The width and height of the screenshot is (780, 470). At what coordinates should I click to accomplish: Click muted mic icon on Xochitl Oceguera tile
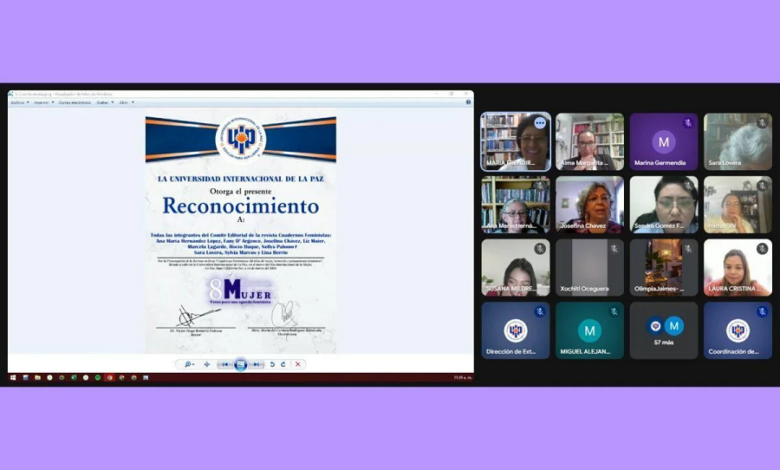(614, 249)
